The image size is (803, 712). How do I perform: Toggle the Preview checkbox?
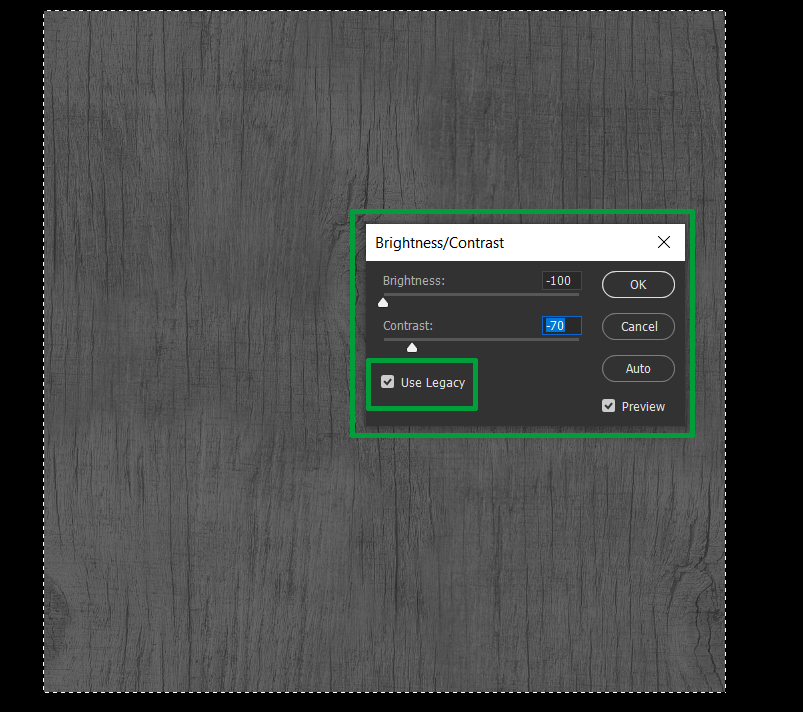pyautogui.click(x=608, y=406)
